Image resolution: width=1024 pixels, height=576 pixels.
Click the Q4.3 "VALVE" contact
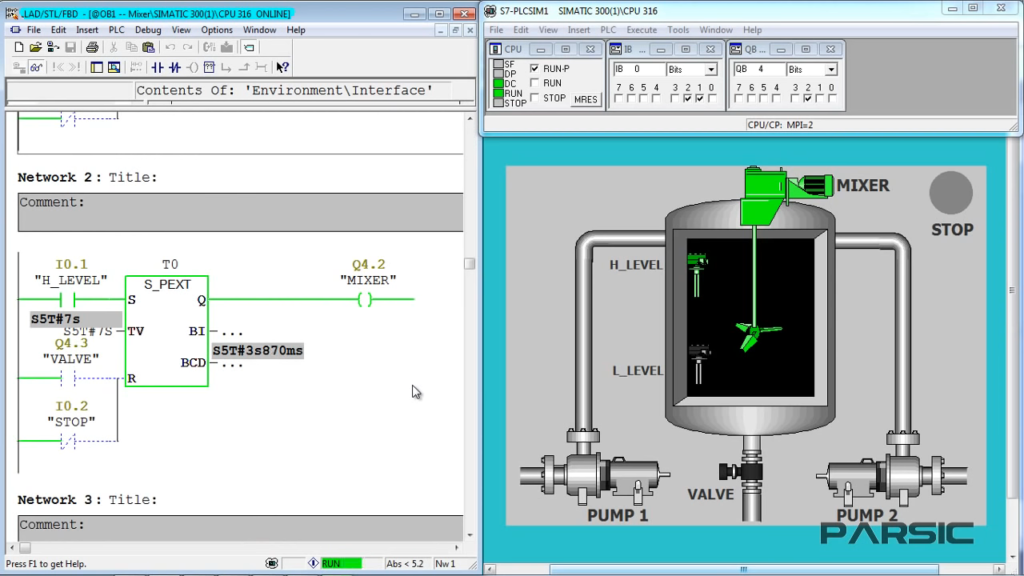point(68,378)
